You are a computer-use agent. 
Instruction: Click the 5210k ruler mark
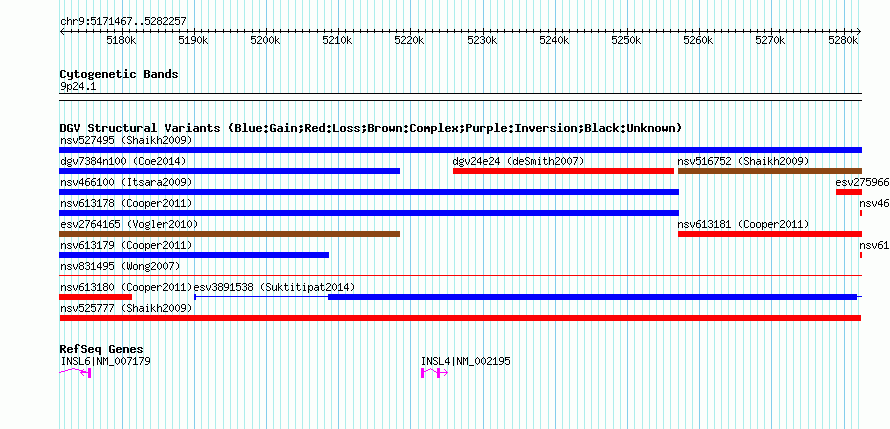[x=338, y=41]
